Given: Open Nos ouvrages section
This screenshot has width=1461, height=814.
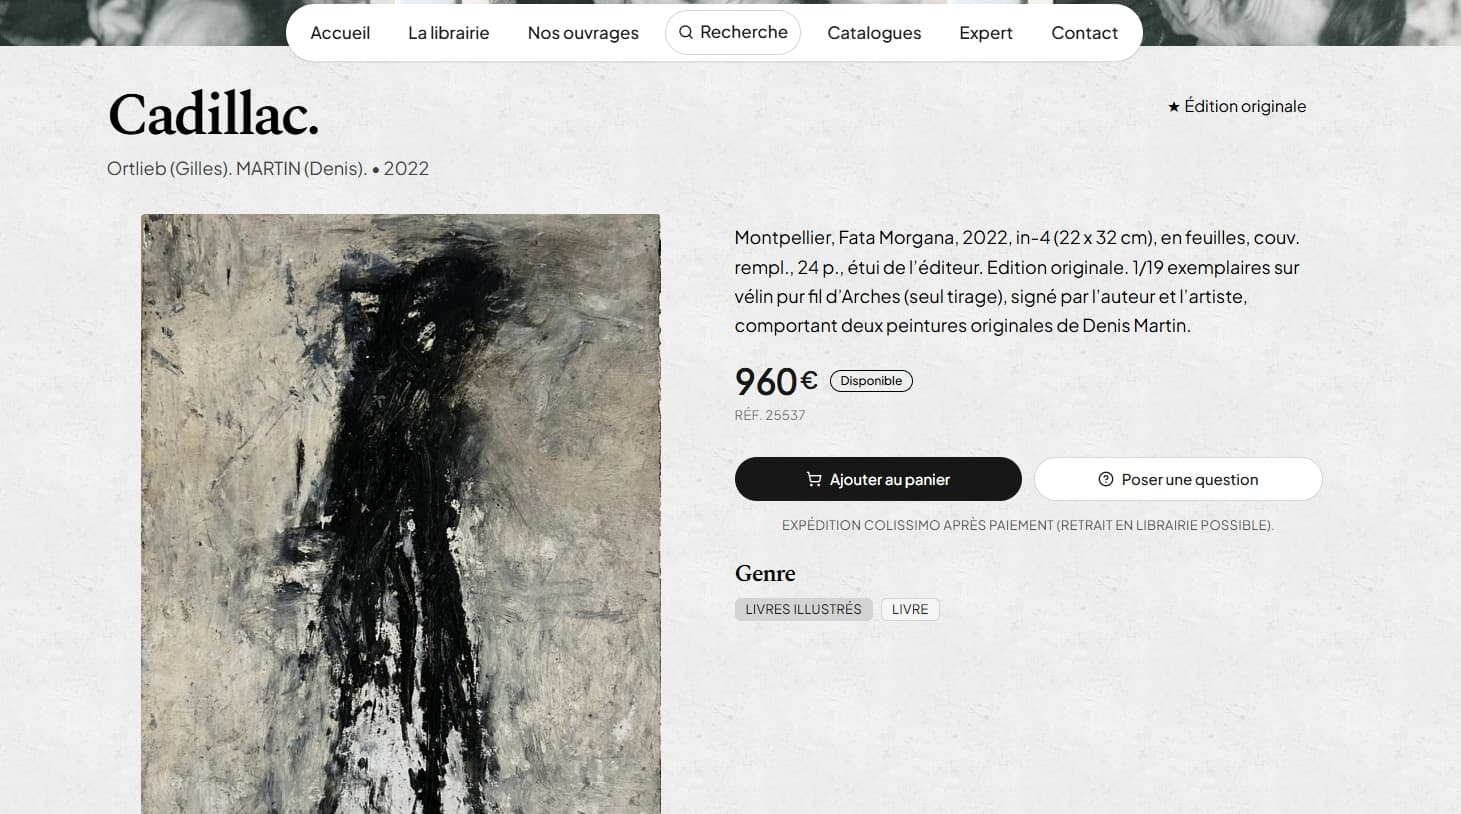Looking at the screenshot, I should 583,32.
